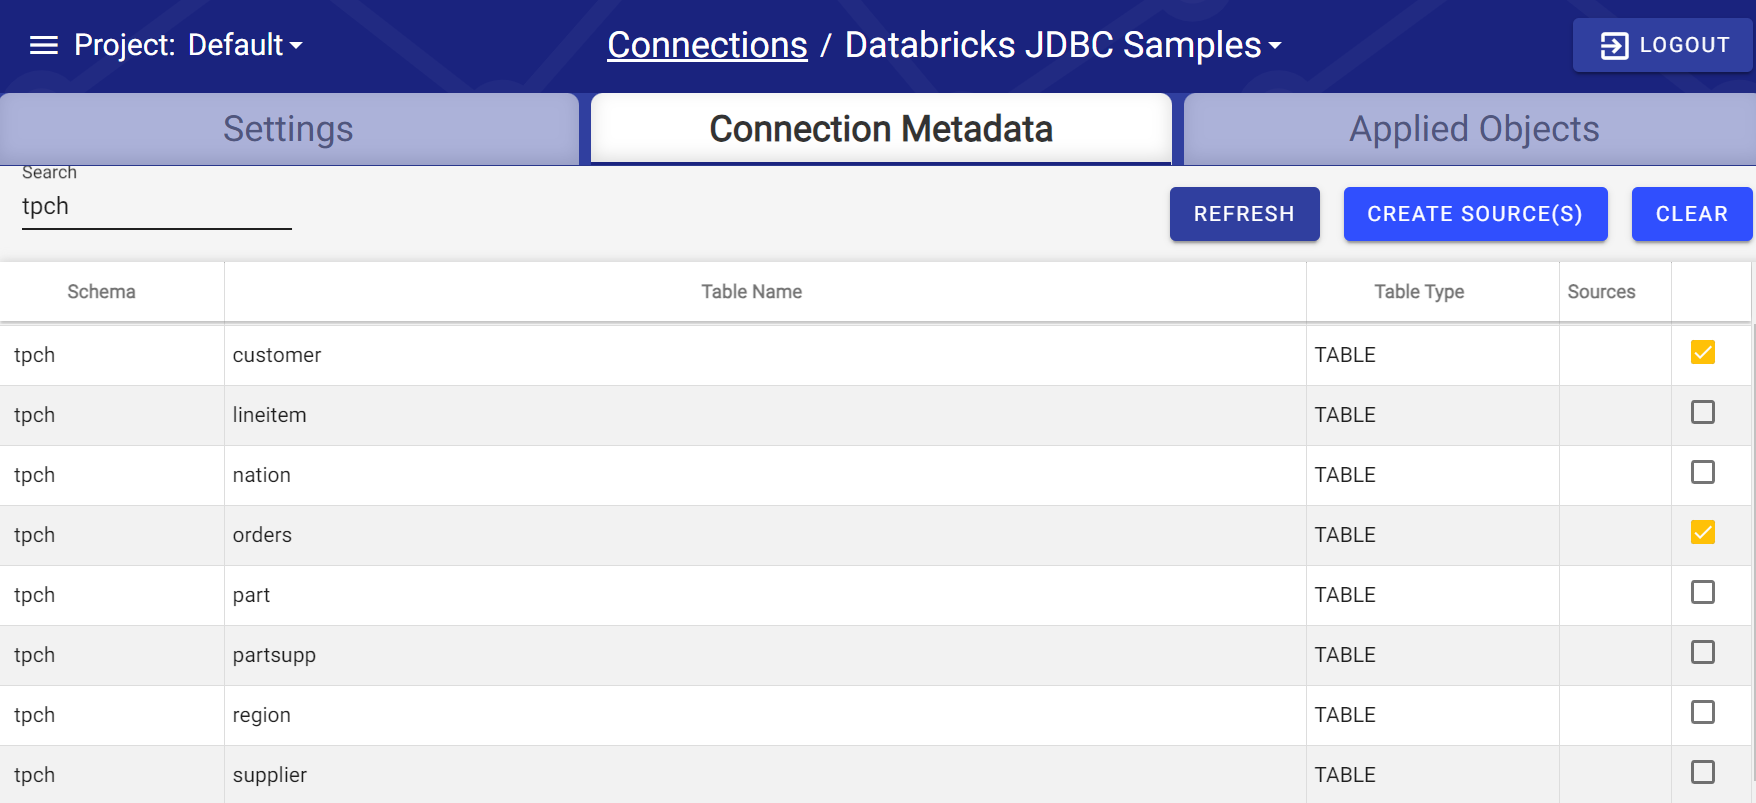Click the tpch search input field
1756x803 pixels.
[x=156, y=206]
